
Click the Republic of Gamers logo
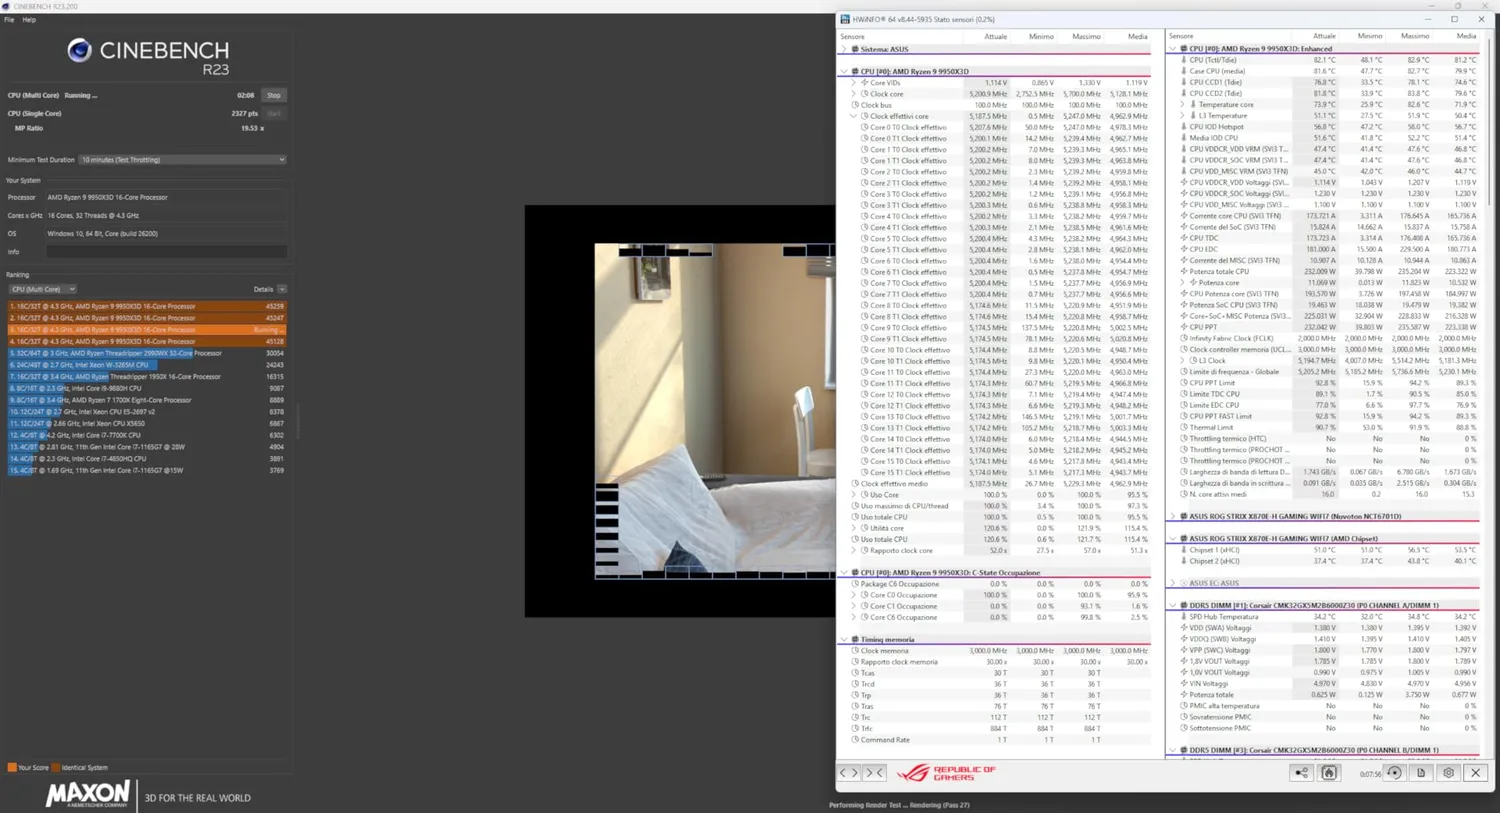[946, 773]
